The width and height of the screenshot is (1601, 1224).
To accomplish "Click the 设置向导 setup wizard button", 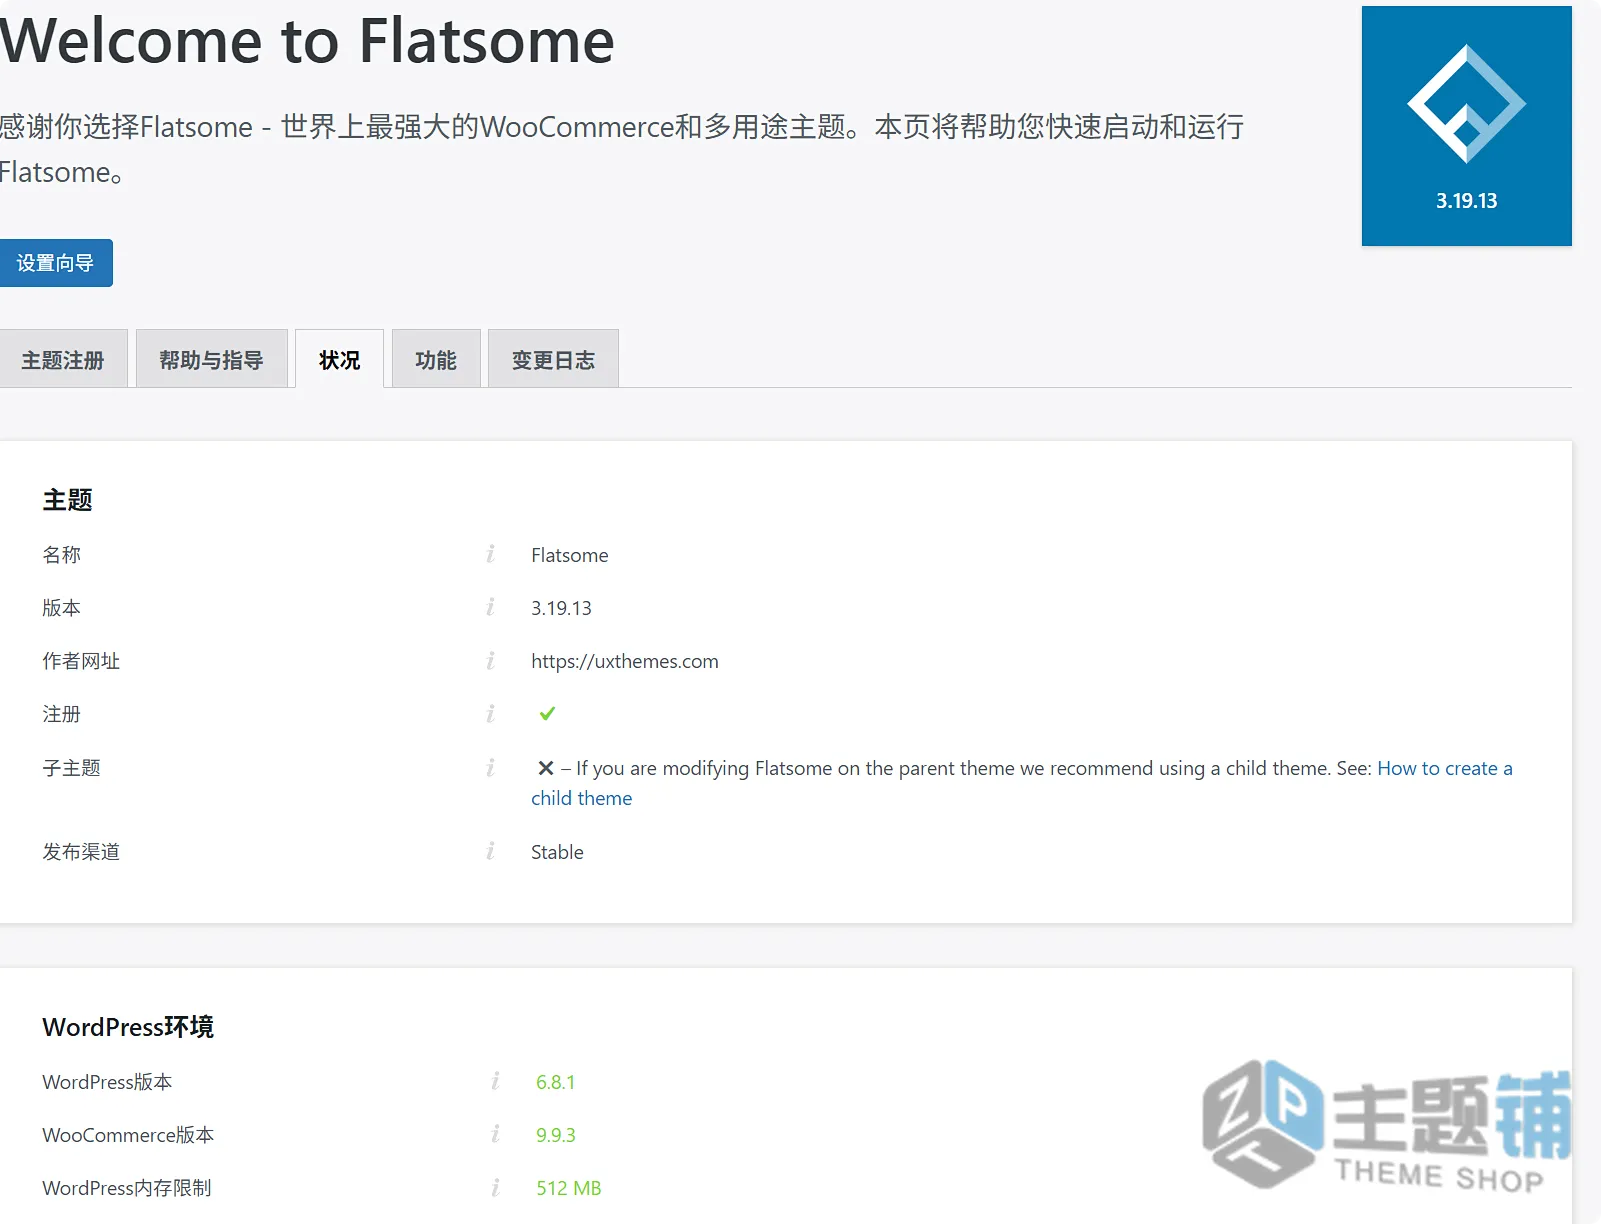I will (x=55, y=263).
